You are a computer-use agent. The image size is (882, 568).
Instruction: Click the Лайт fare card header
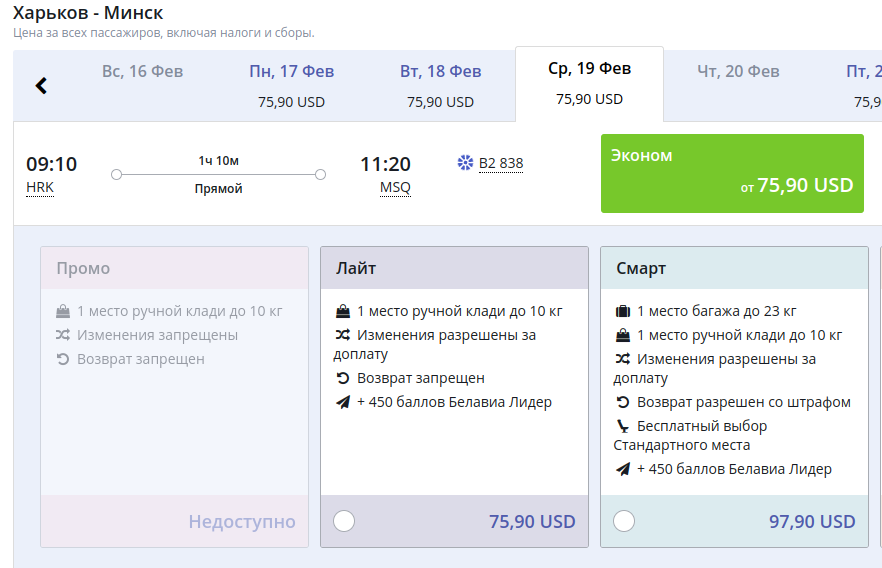point(454,269)
